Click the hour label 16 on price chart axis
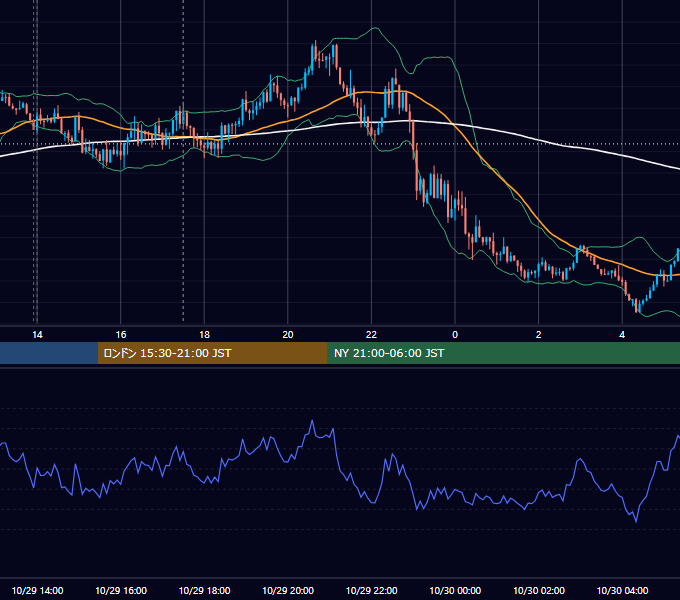Viewport: 680px width, 600px height. click(121, 335)
